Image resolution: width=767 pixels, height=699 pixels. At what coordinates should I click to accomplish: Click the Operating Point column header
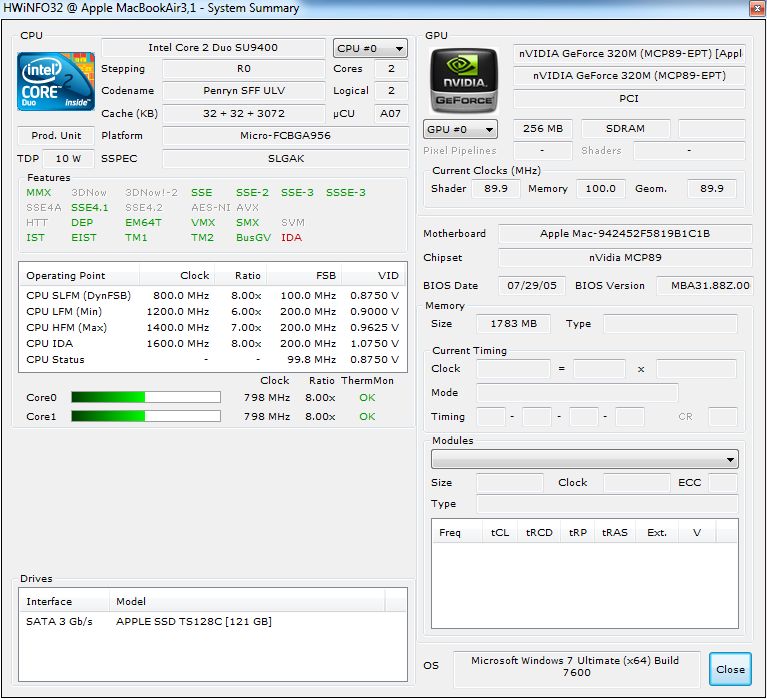click(x=79, y=275)
